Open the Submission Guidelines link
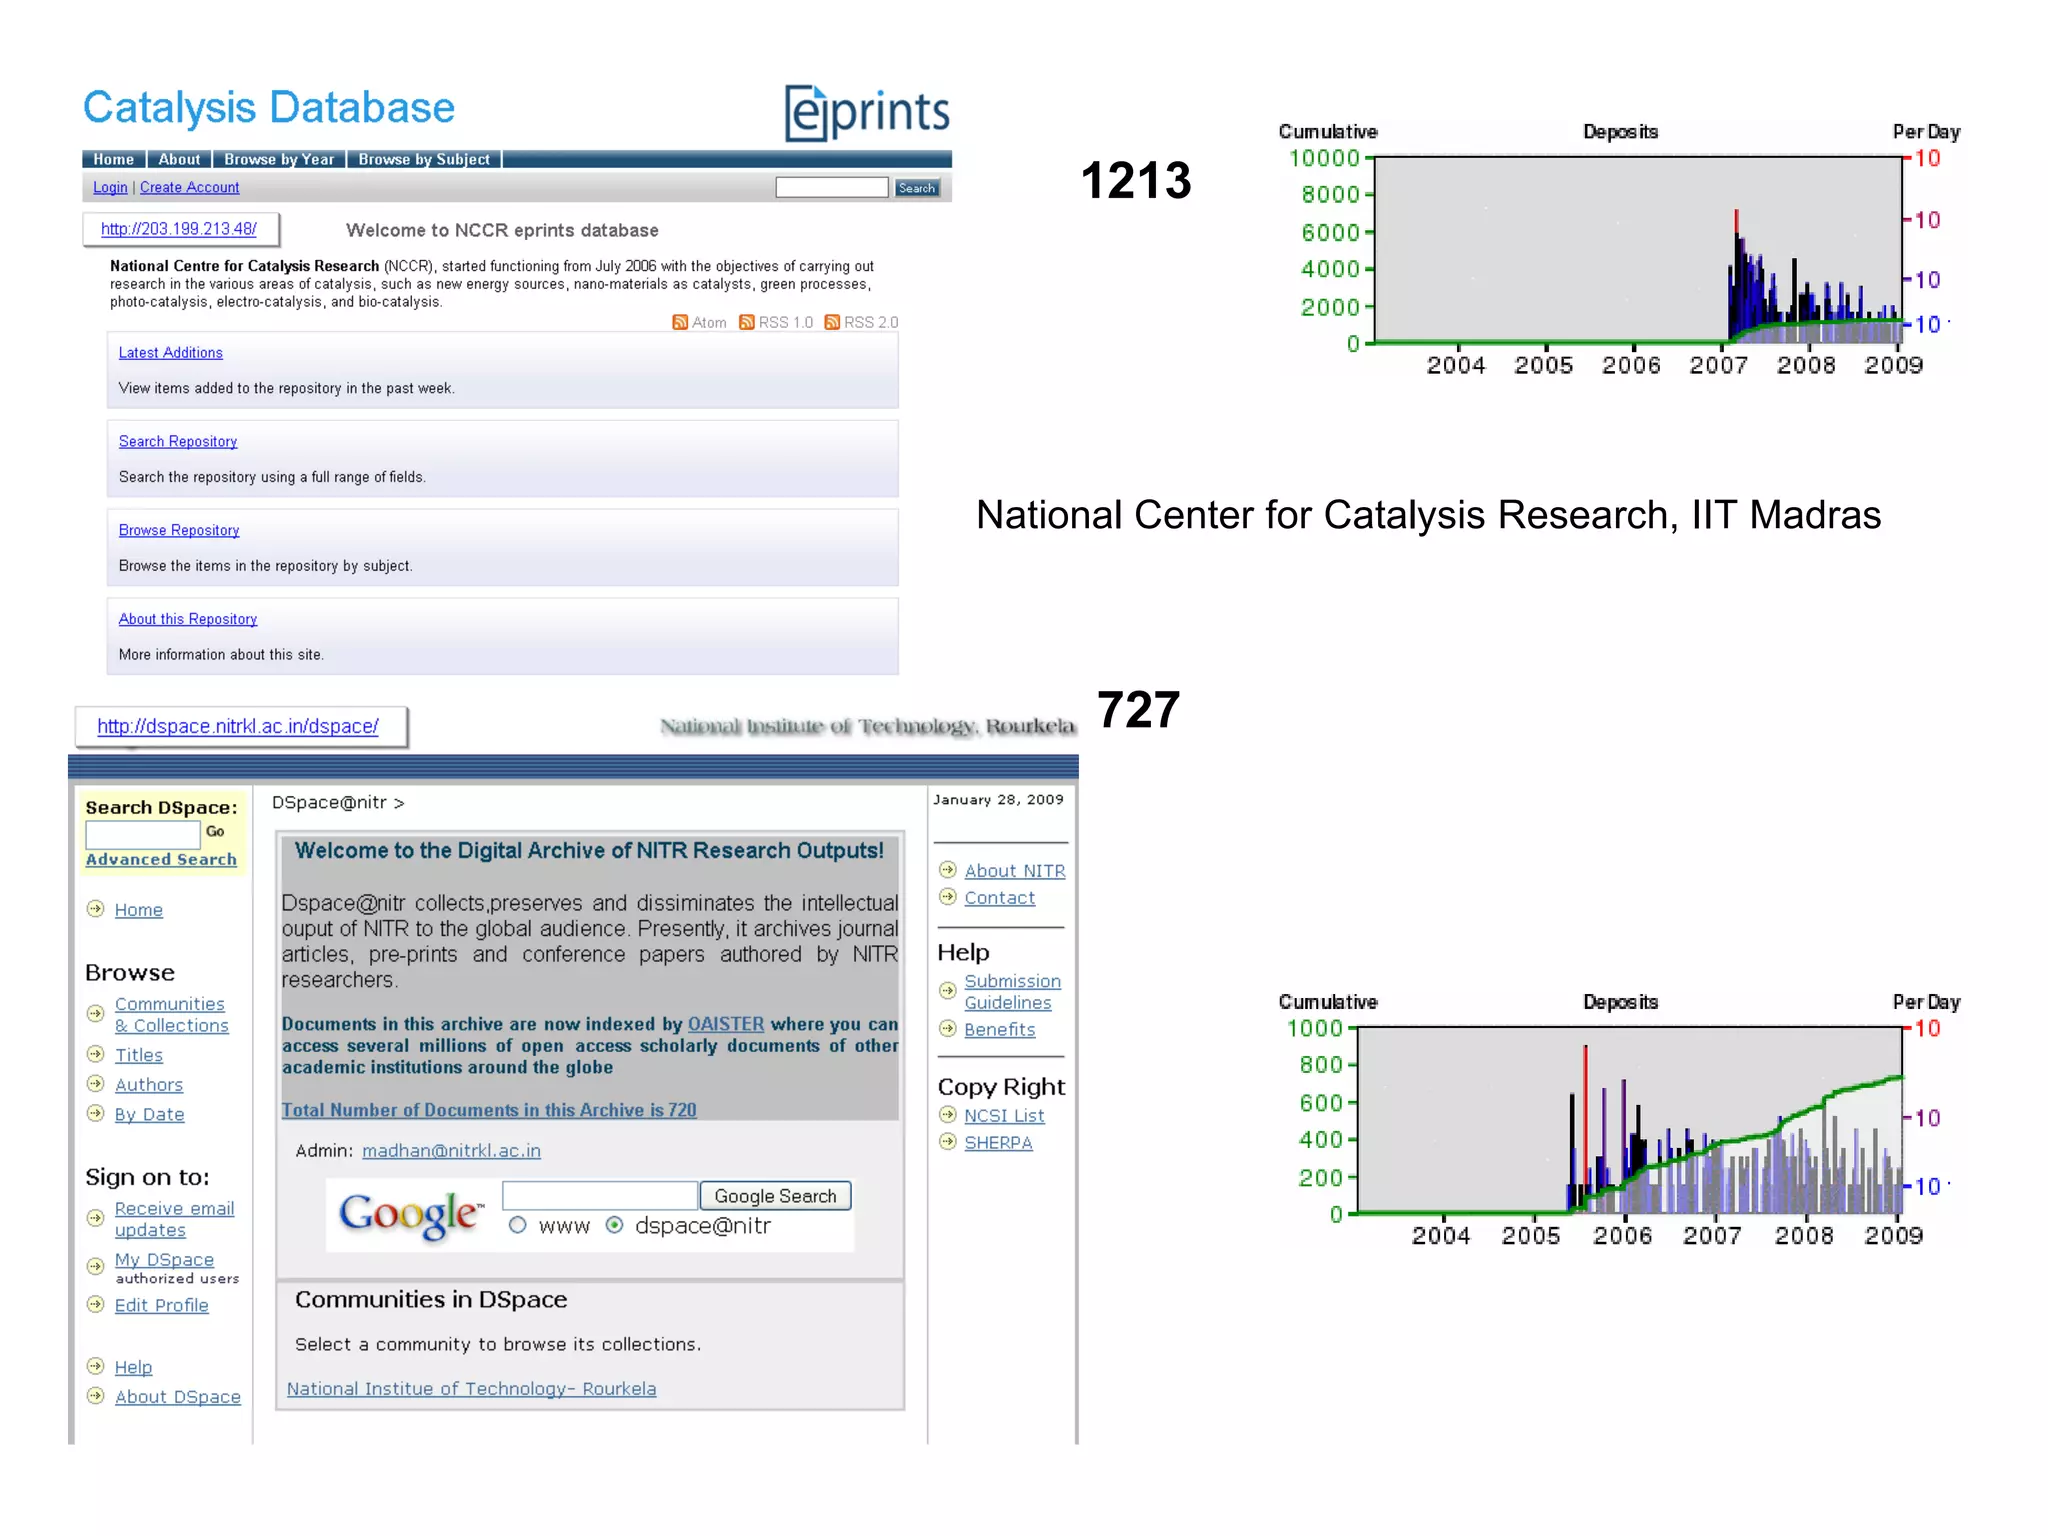This screenshot has width=2048, height=1536. (1012, 992)
